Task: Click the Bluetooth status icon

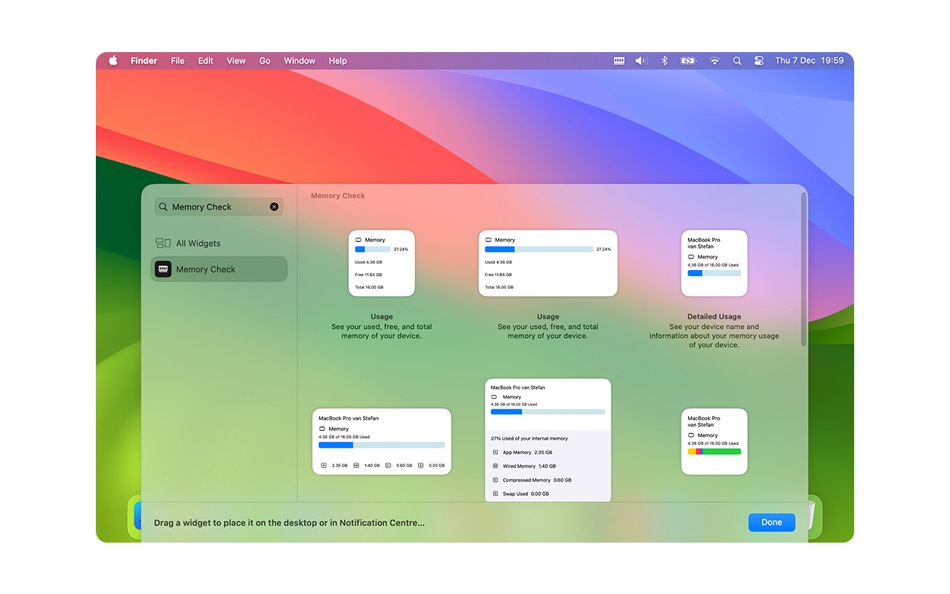Action: click(x=664, y=61)
